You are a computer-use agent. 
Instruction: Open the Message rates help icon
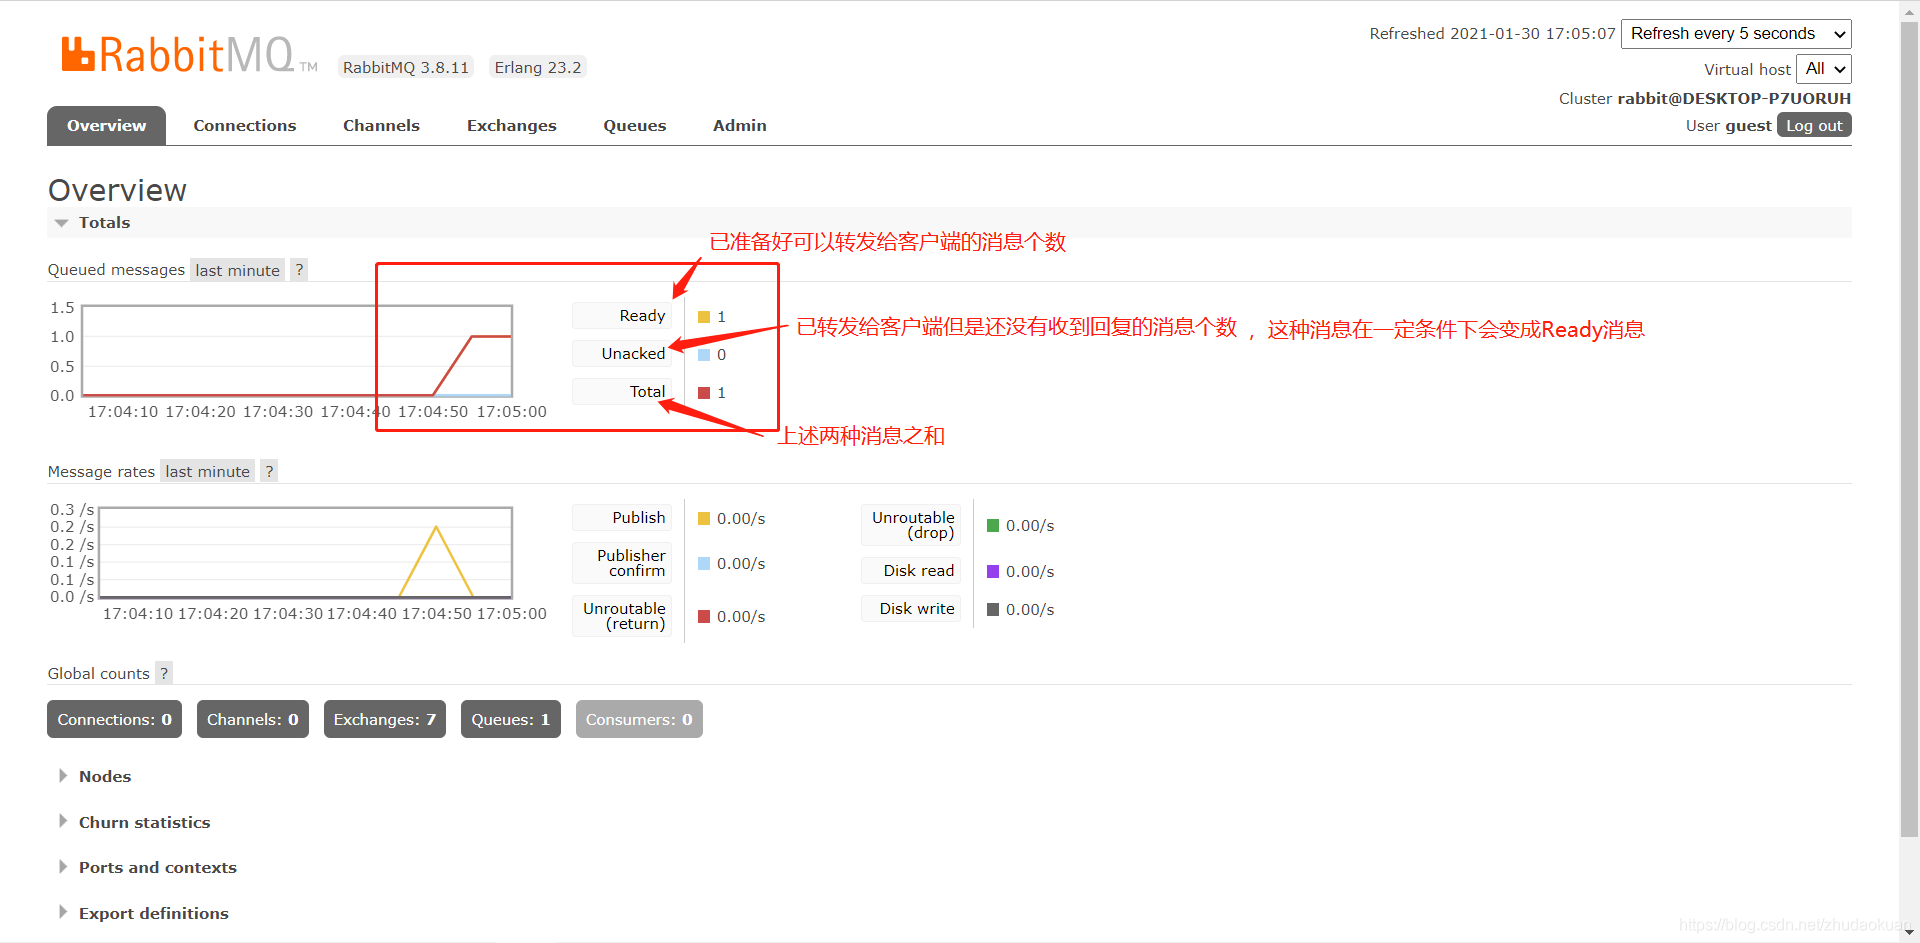268,470
